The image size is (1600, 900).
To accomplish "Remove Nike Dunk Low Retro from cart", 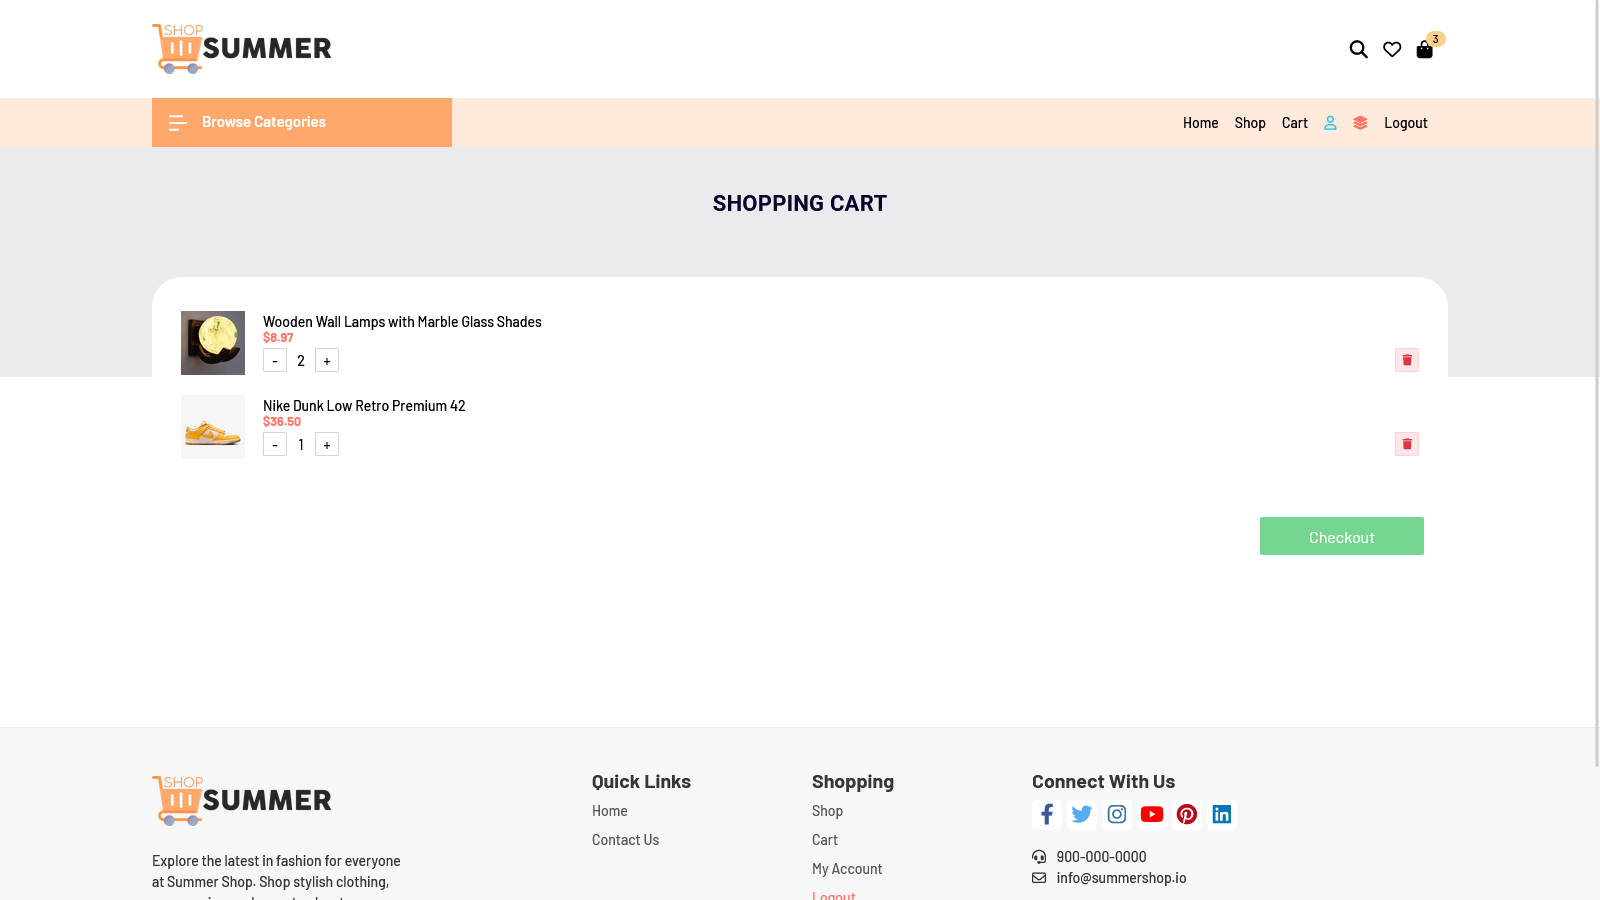I will pyautogui.click(x=1407, y=444).
